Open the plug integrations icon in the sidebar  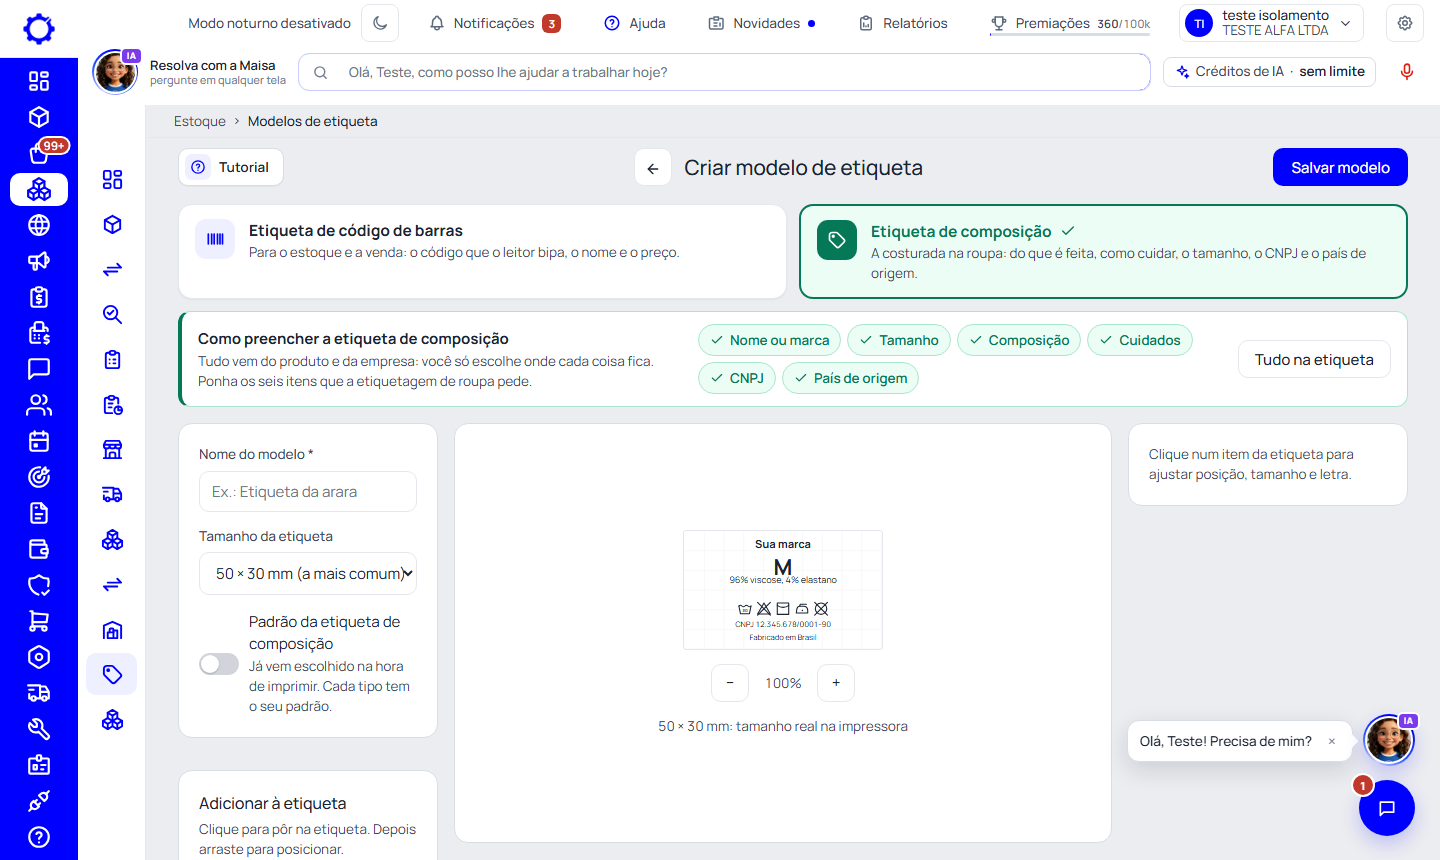click(39, 801)
